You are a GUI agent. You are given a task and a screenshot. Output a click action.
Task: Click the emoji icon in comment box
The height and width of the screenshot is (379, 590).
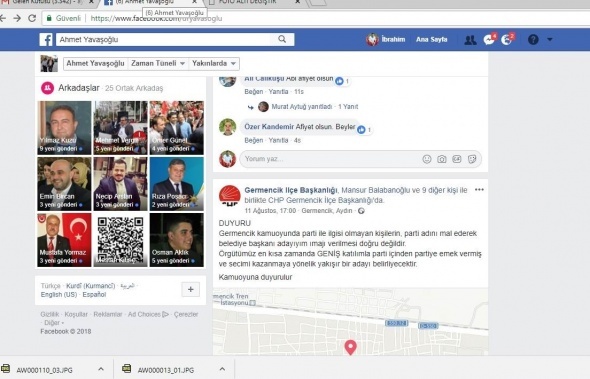pyautogui.click(x=427, y=159)
